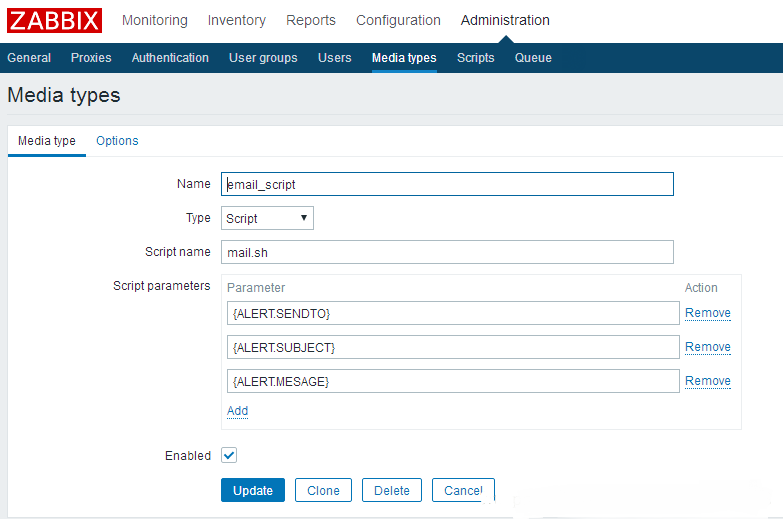Screen dimensions: 783x519
Task: Remove the {ALERT.MESAGE} parameter
Action: coord(707,381)
